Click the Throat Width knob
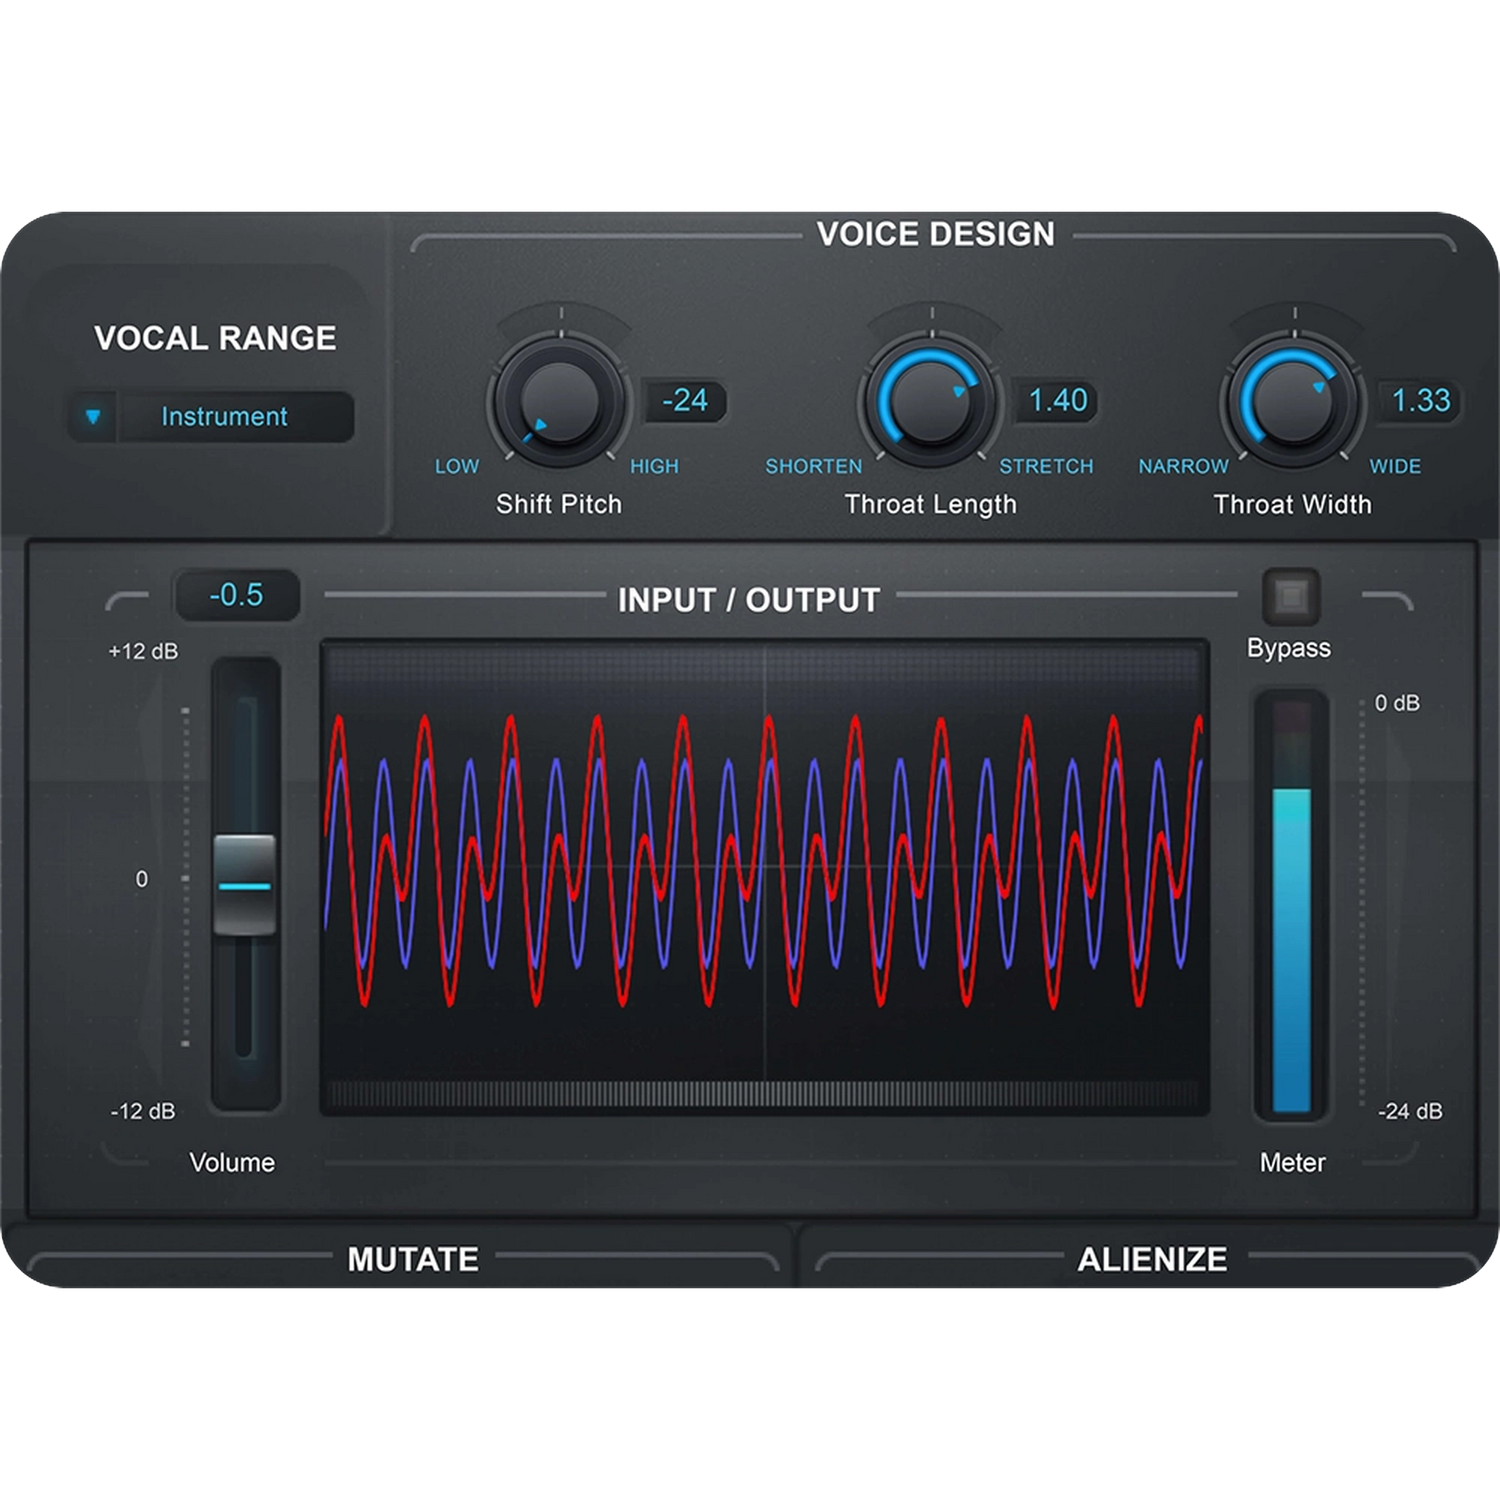This screenshot has height=1500, width=1500. coord(1293,401)
